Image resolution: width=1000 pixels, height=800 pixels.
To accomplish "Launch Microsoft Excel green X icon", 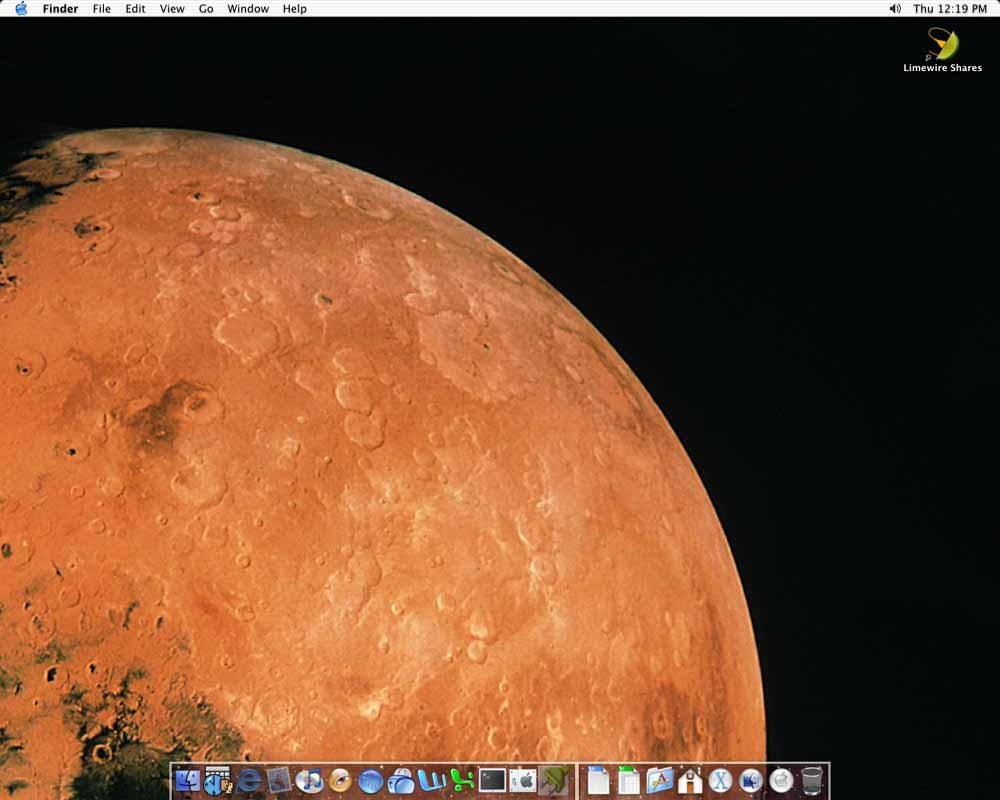I will tap(462, 781).
